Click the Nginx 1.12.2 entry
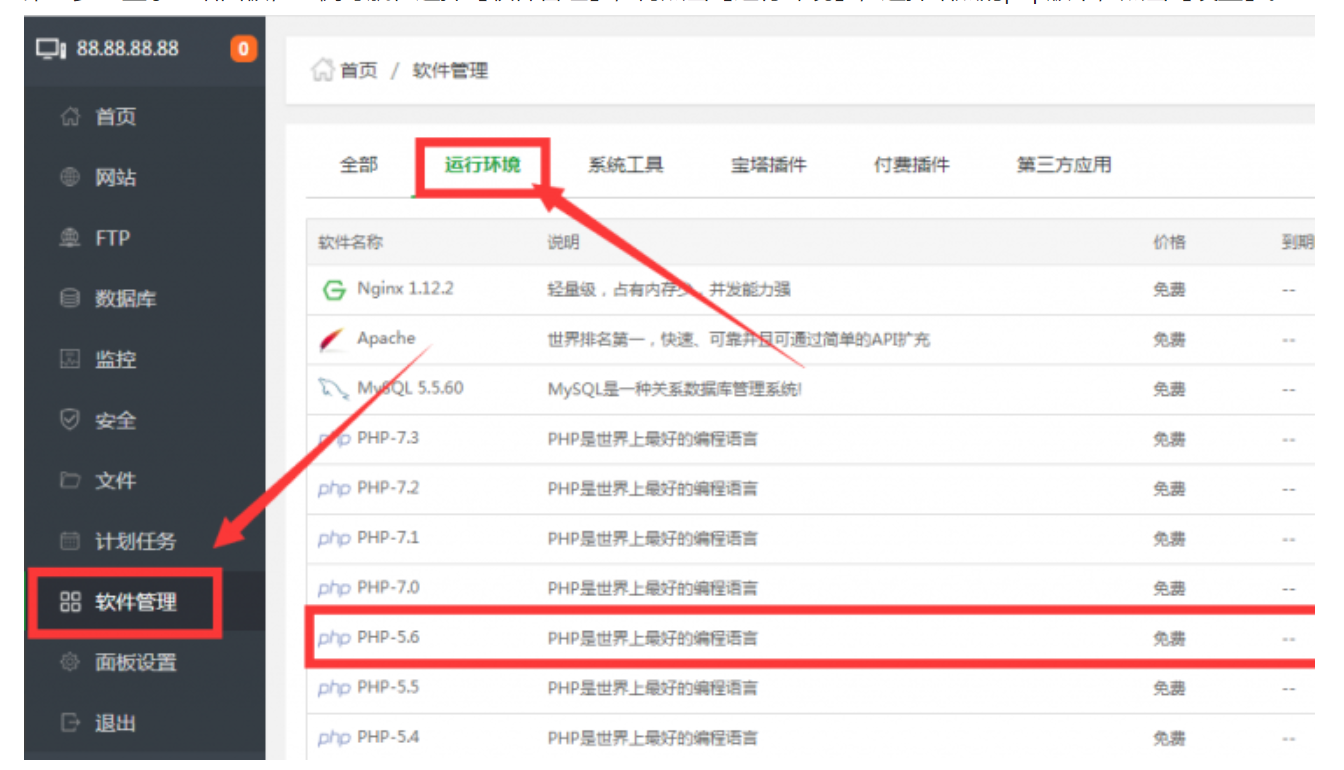 point(404,289)
